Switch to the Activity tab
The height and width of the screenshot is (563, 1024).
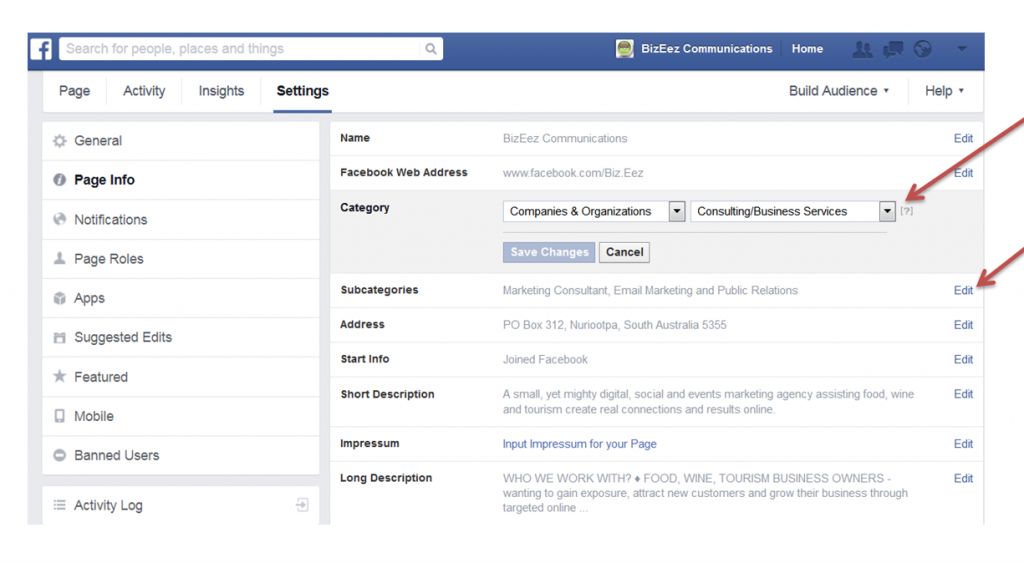click(x=144, y=91)
